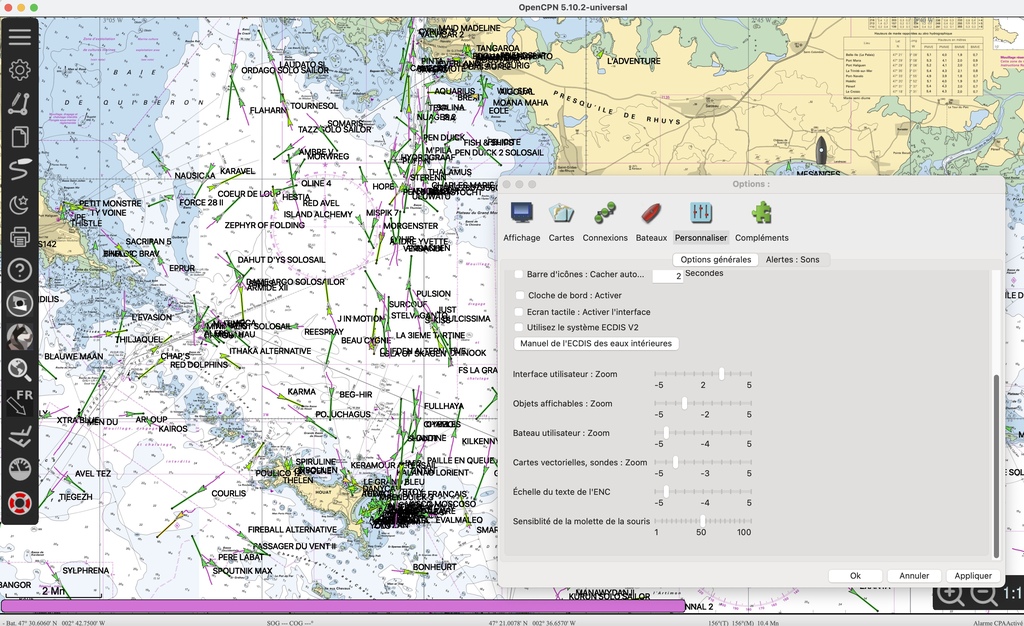This screenshot has width=1024, height=626.
Task: Click own ship icon on the map
Action: pos(821,149)
